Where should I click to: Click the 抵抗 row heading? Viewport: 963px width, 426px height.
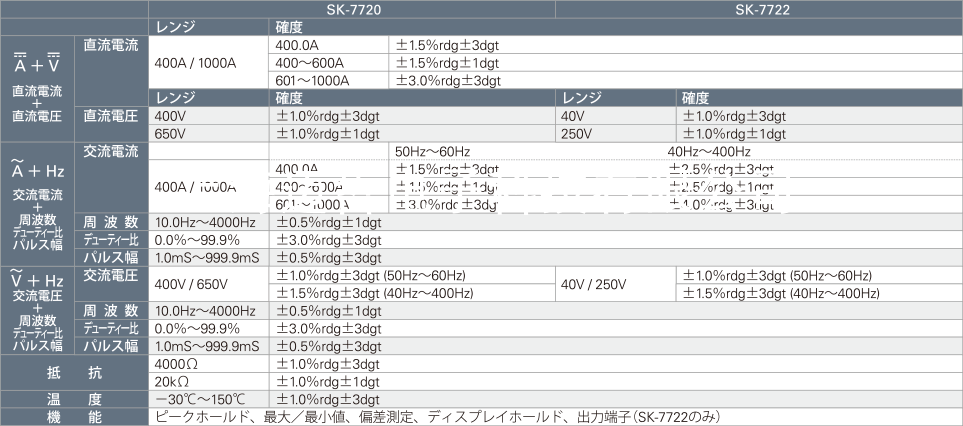(74, 372)
